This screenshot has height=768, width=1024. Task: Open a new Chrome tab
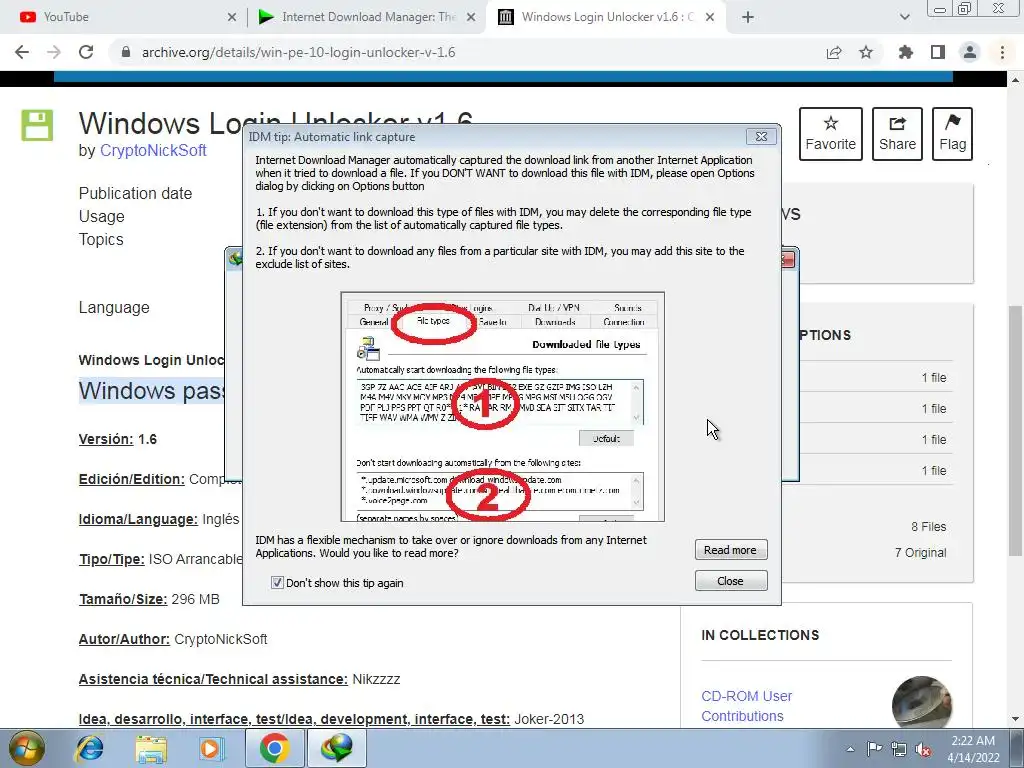(x=748, y=18)
